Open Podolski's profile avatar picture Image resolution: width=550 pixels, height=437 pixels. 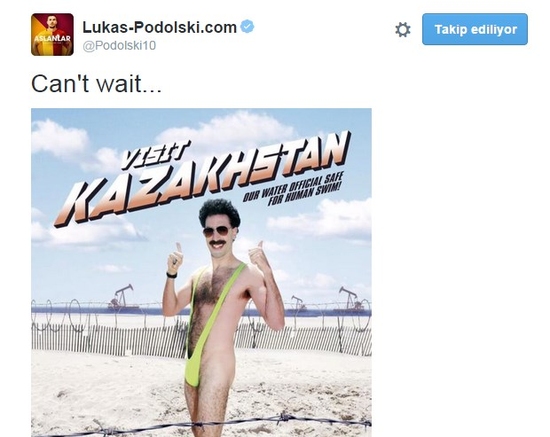click(x=52, y=34)
